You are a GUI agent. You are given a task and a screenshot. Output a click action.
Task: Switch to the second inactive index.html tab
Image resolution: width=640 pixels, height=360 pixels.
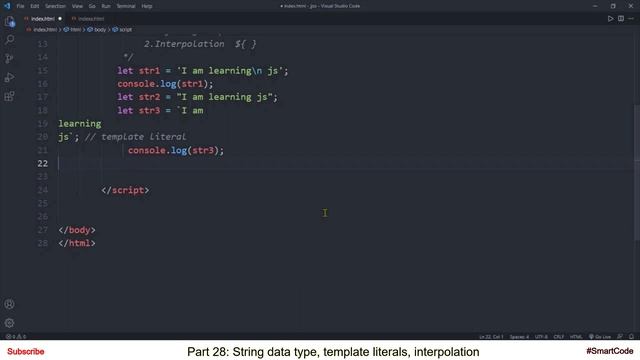click(x=88, y=19)
